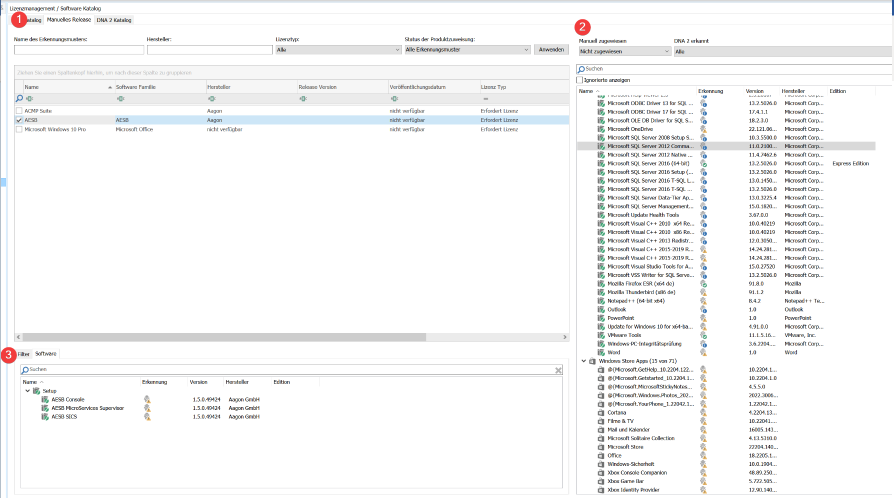The height and width of the screenshot is (498, 894).
Task: Clear the bottom Suchen search box with X
Action: 557,369
